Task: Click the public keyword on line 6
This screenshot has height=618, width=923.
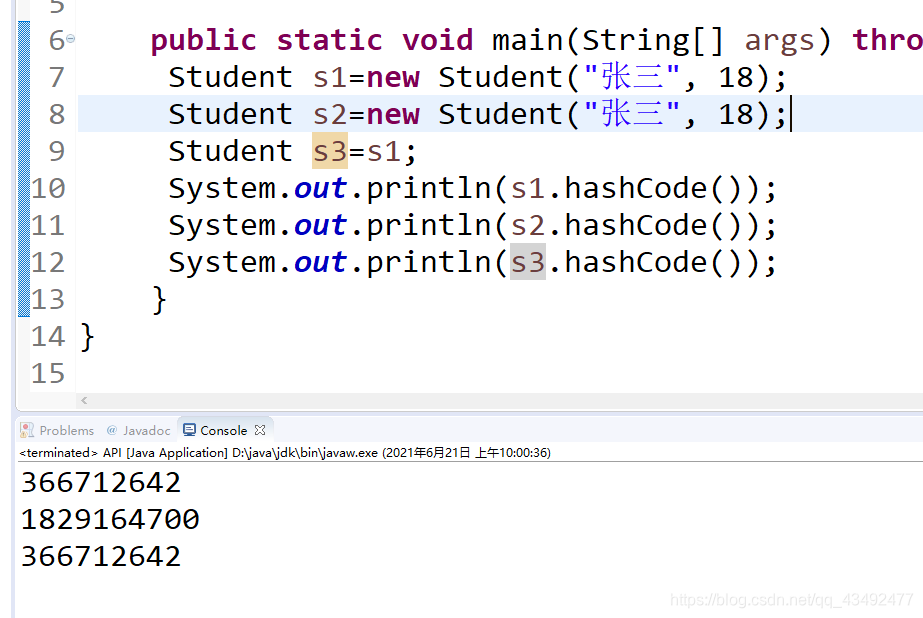Action: [x=204, y=41]
